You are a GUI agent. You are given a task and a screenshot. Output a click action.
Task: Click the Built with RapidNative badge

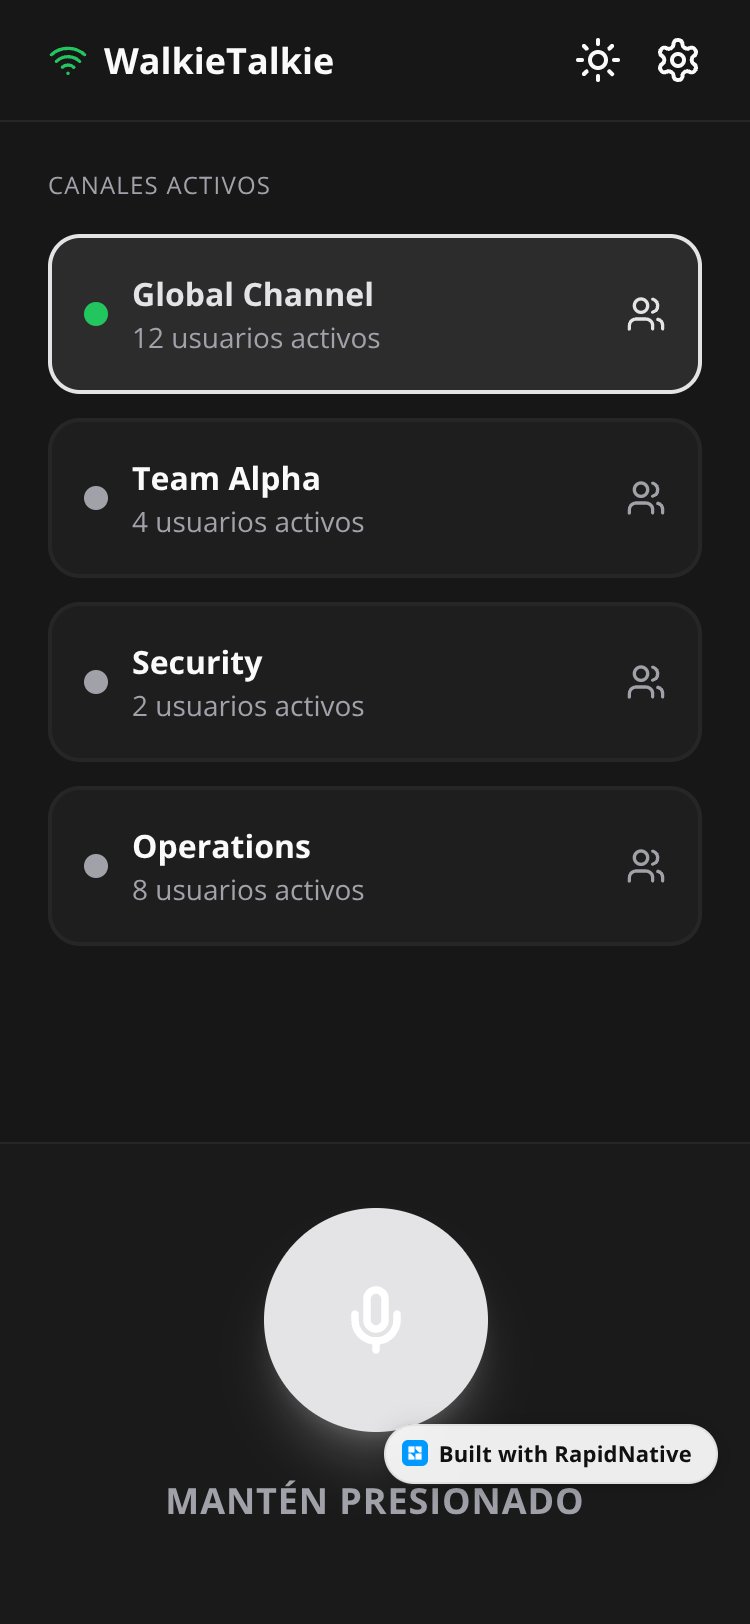(x=551, y=1454)
